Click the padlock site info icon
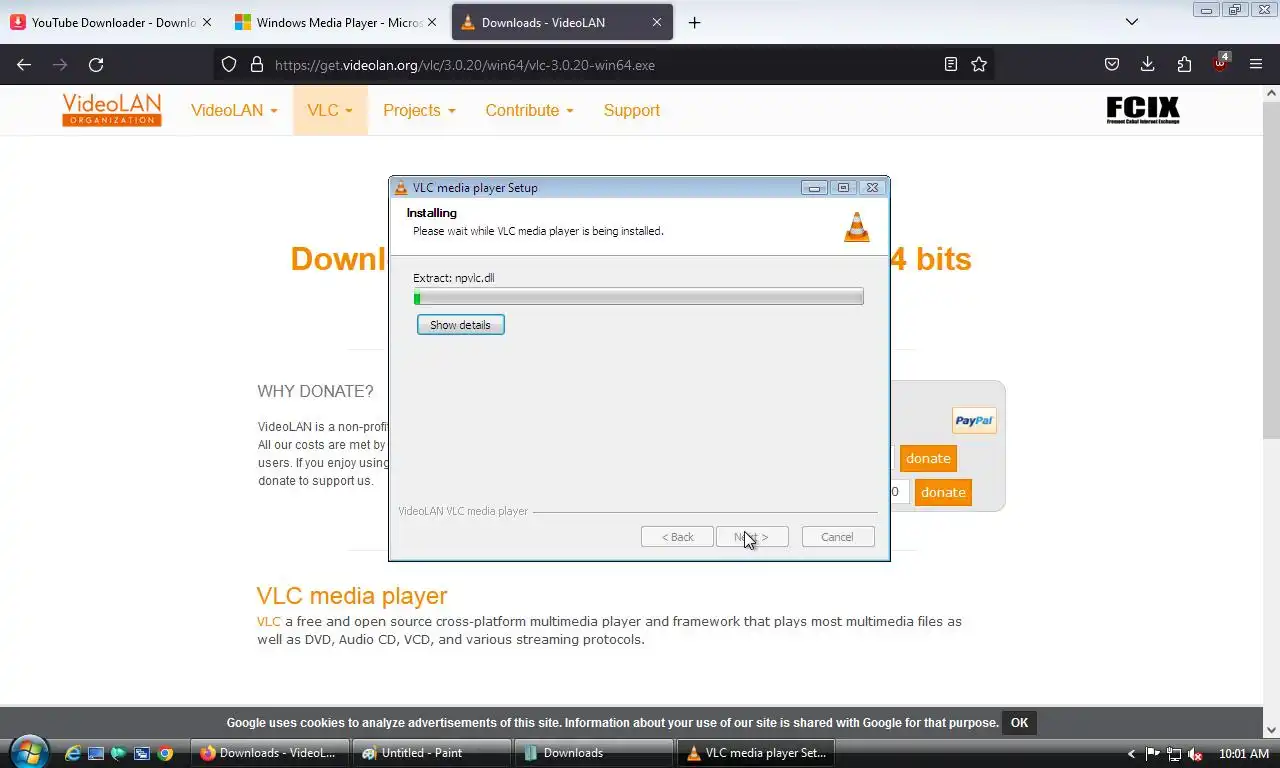This screenshot has height=768, width=1280. coord(256,64)
